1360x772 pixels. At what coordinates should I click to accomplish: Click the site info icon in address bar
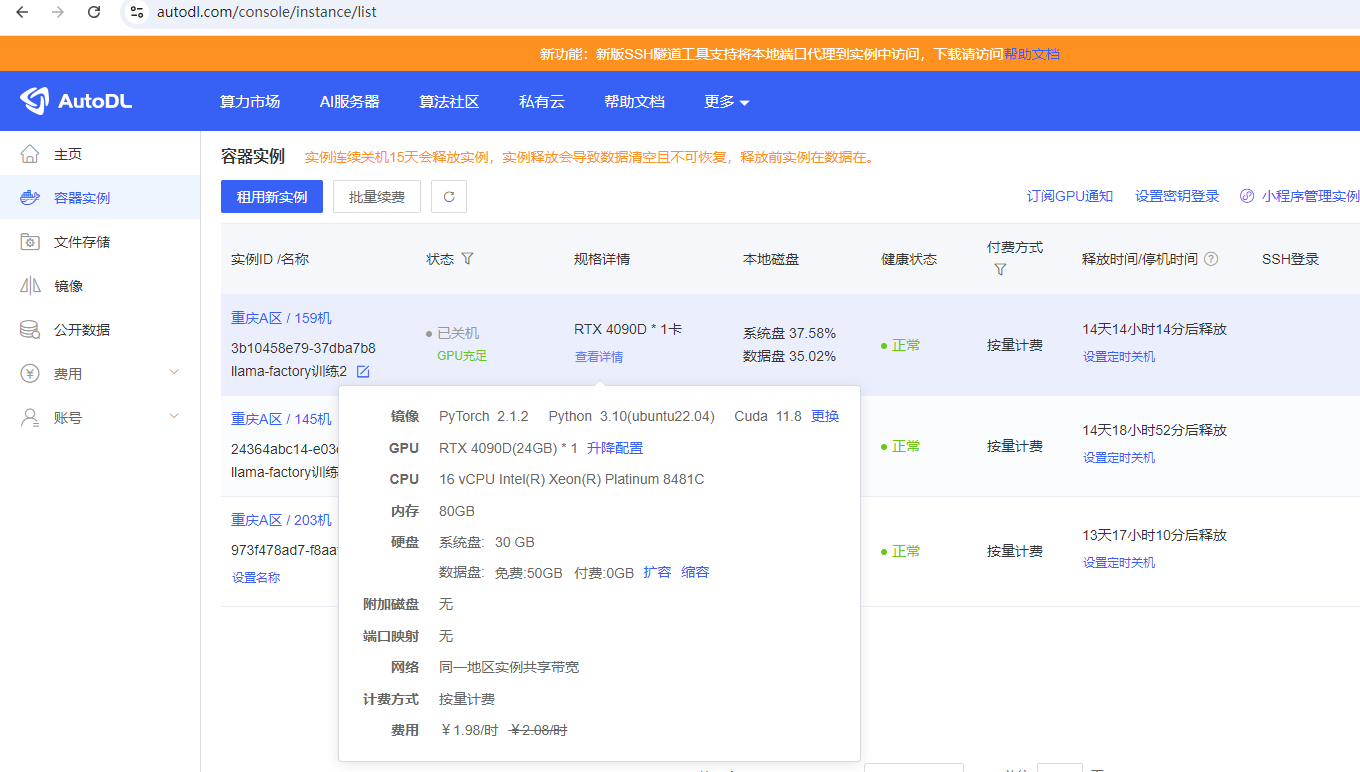tap(137, 13)
